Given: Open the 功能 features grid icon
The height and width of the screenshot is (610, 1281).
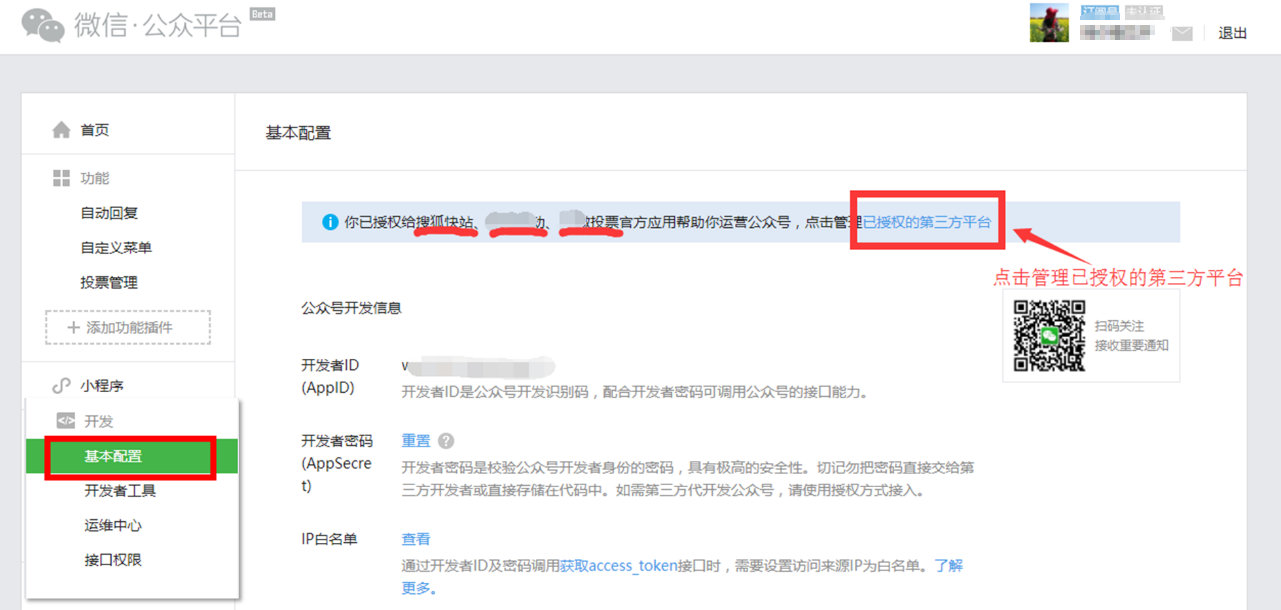Looking at the screenshot, I should pyautogui.click(x=61, y=177).
